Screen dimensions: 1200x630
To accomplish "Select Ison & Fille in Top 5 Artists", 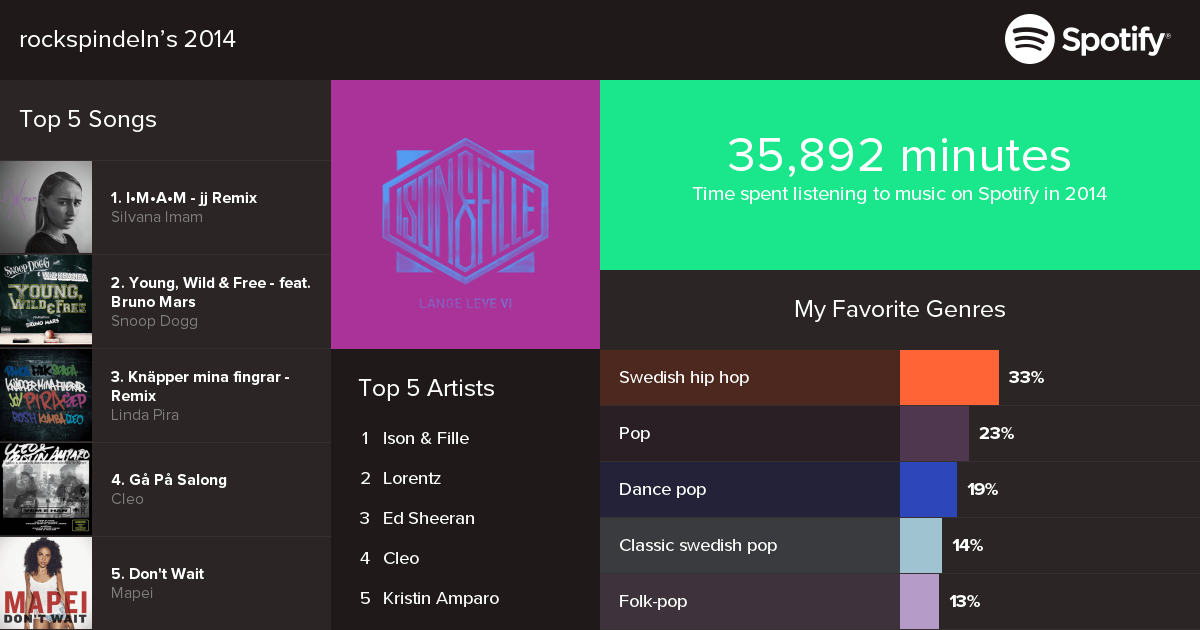I will (426, 438).
